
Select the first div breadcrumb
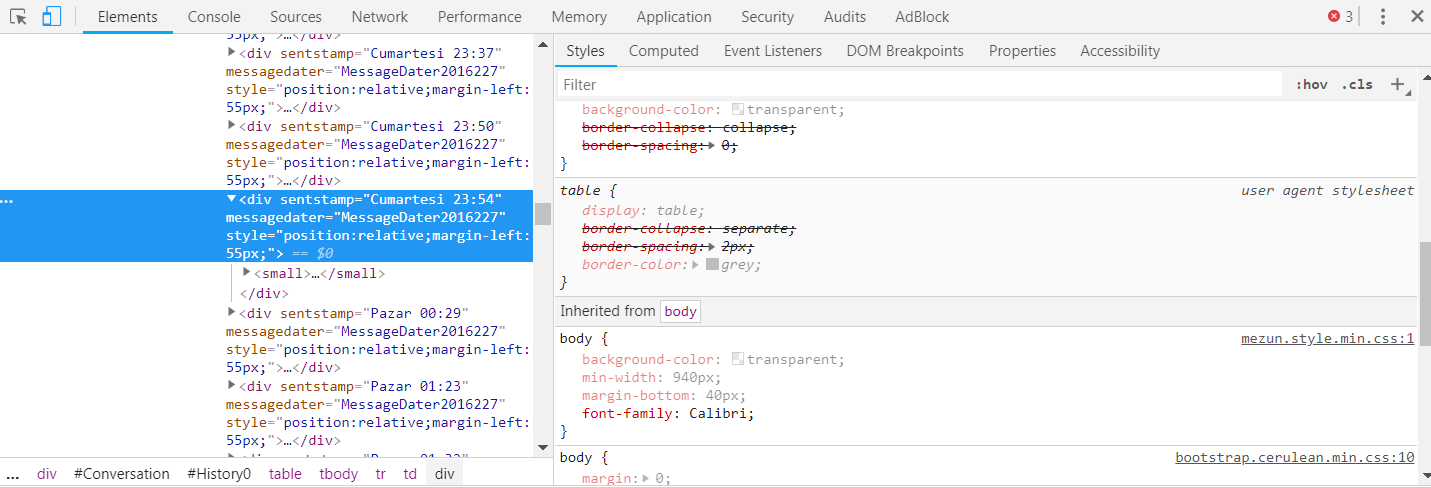[x=47, y=475]
